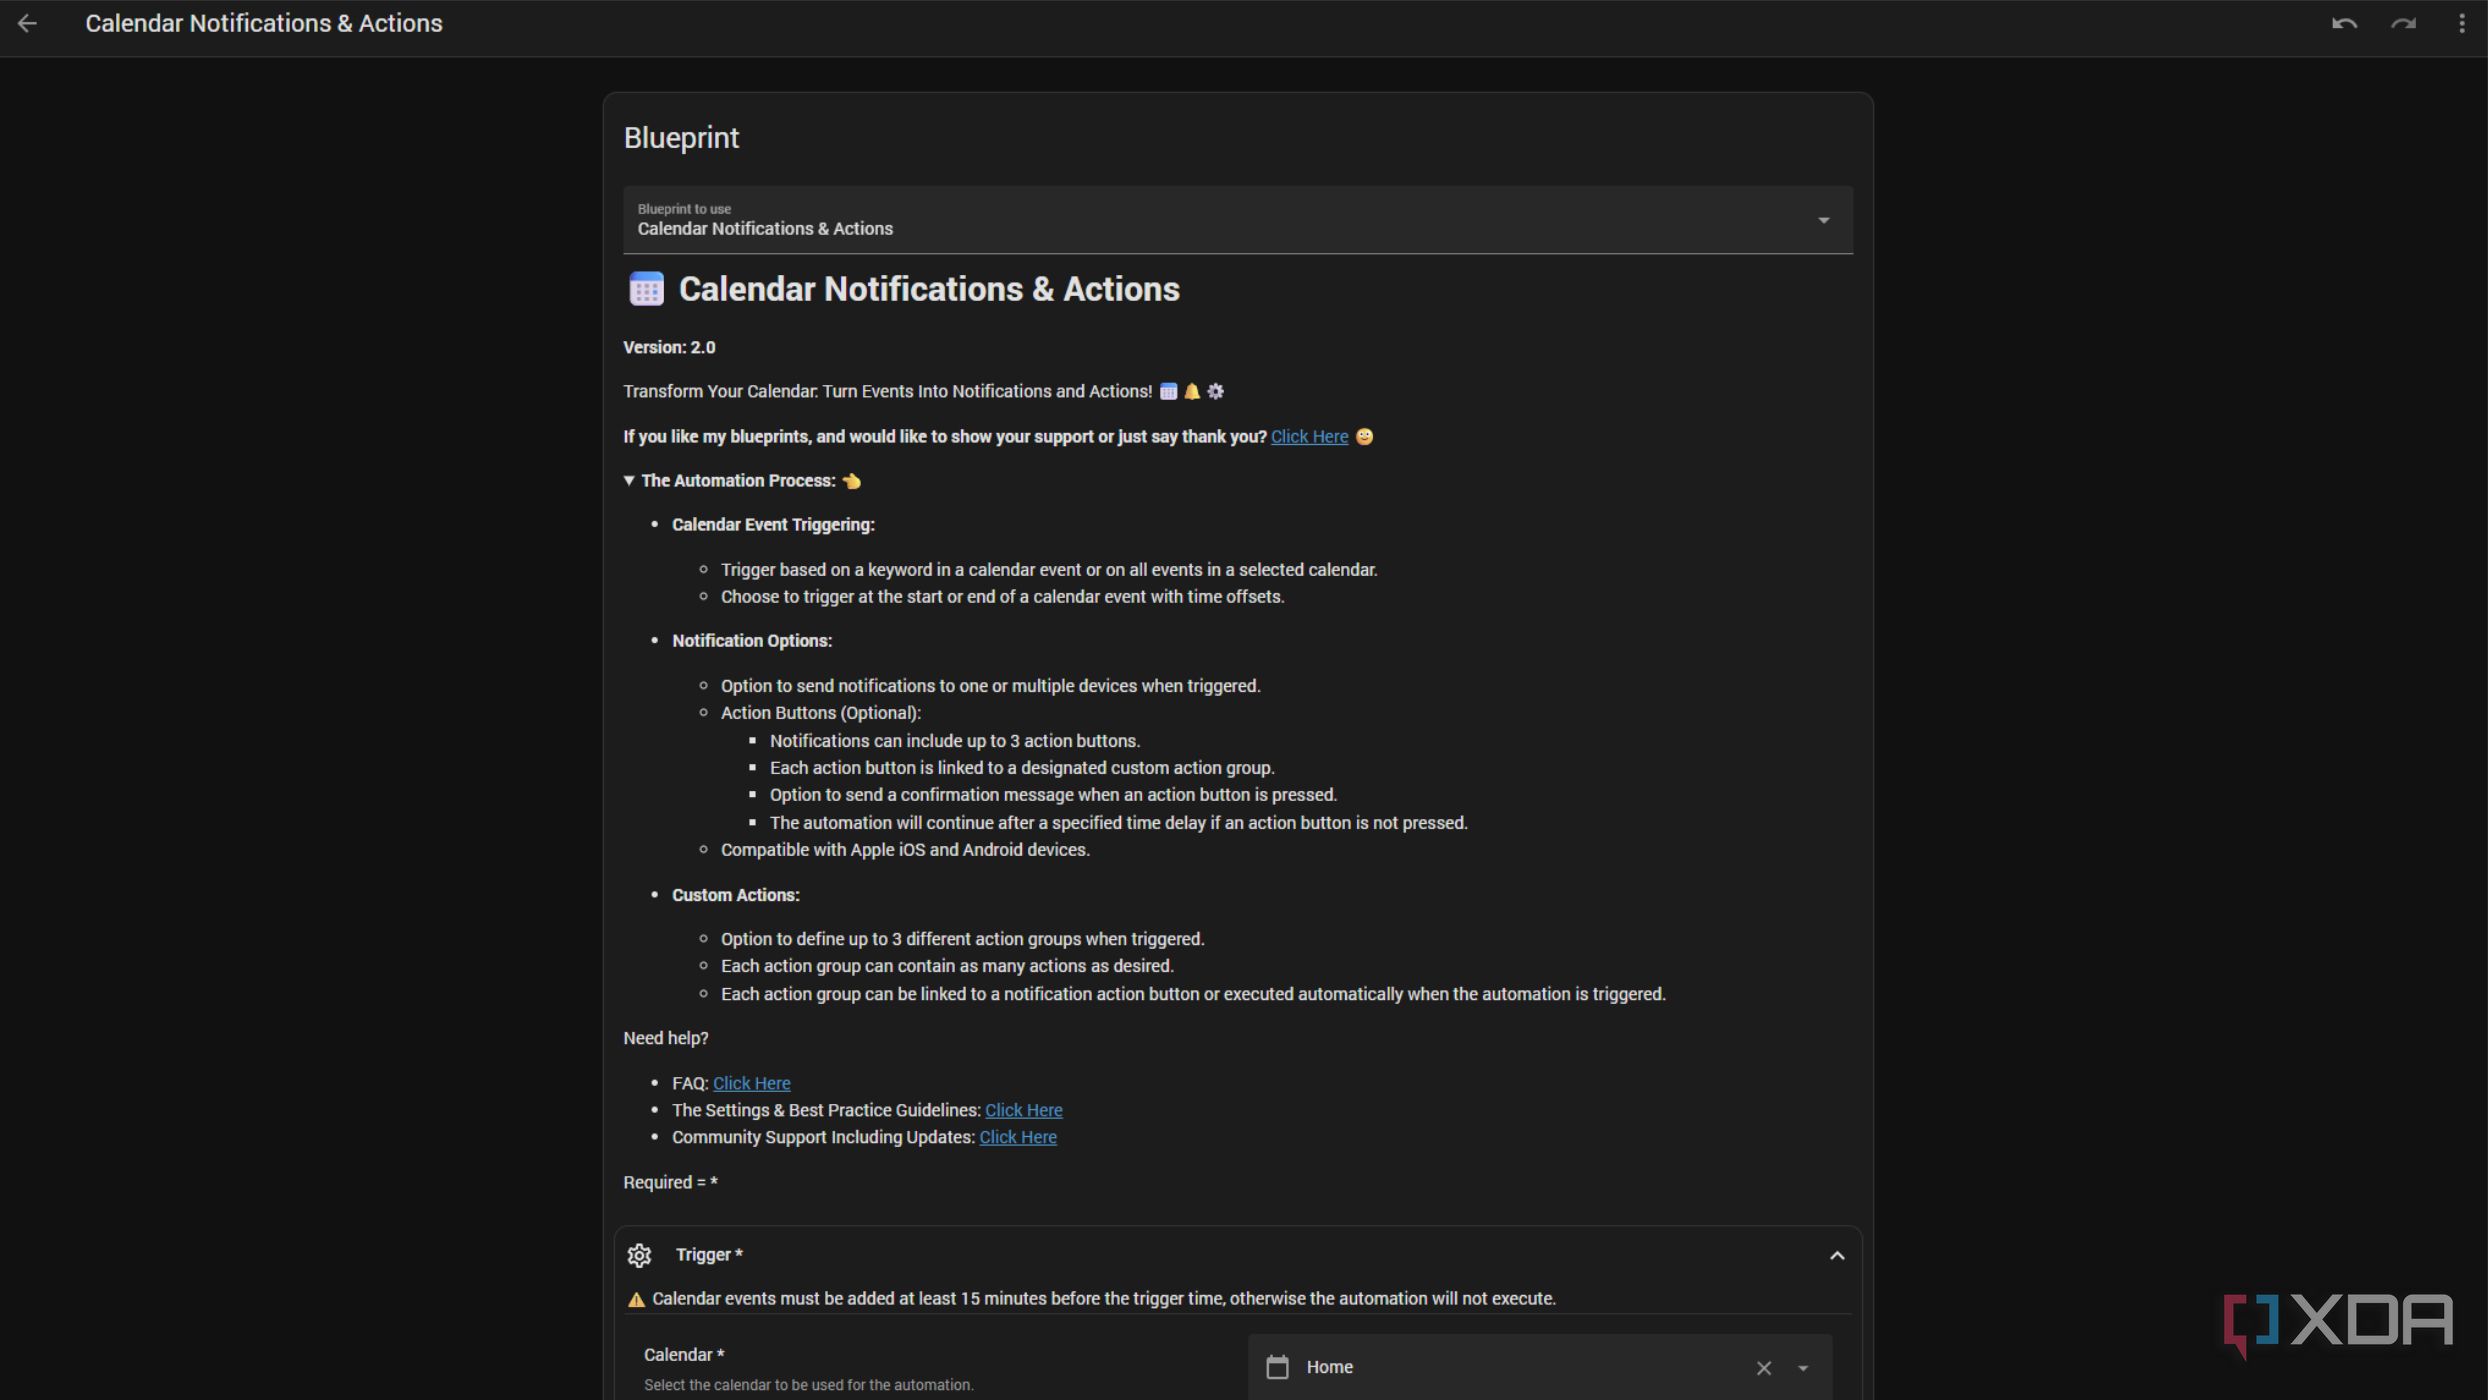The width and height of the screenshot is (2488, 1400).
Task: Click the warning triangle icon
Action: click(635, 1300)
